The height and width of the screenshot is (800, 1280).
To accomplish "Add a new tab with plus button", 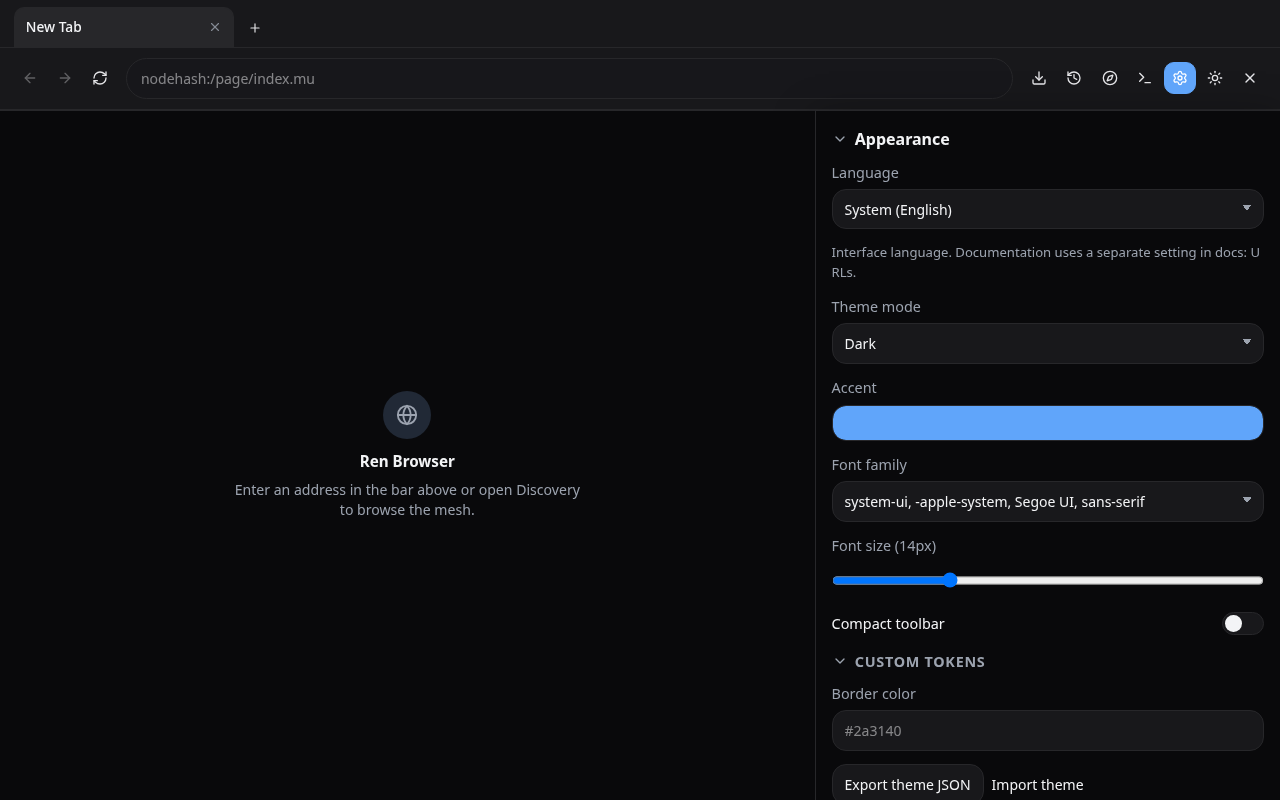I will [255, 28].
